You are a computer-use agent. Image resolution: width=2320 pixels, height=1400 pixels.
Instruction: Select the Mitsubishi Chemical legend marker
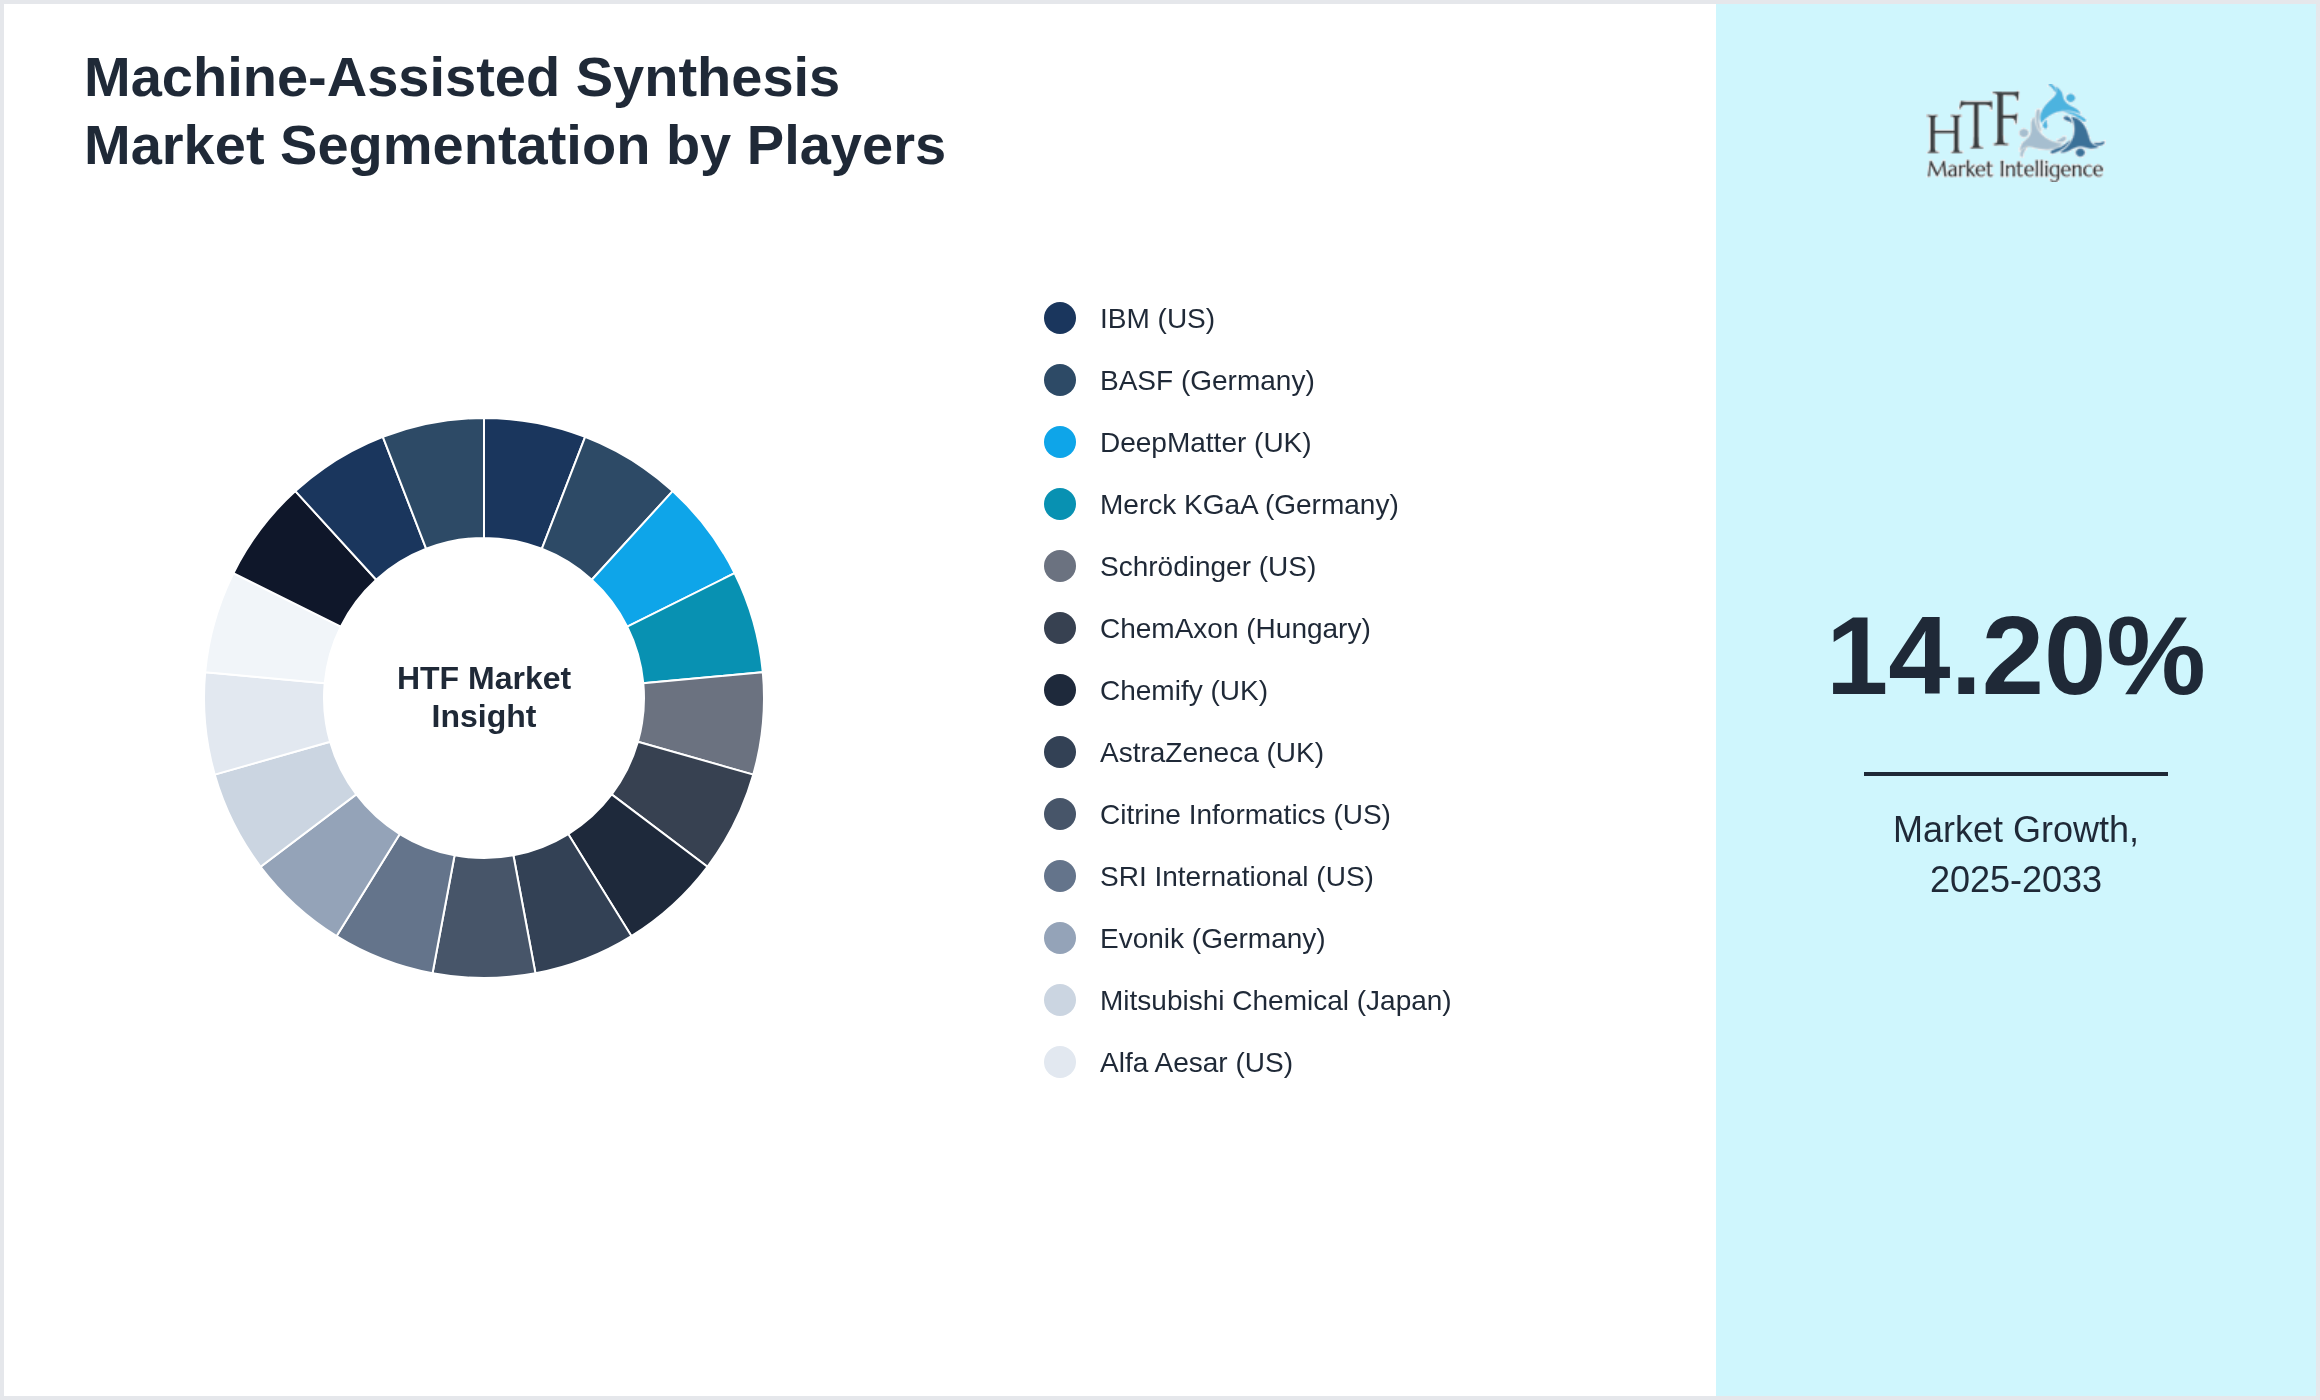point(1058,1000)
